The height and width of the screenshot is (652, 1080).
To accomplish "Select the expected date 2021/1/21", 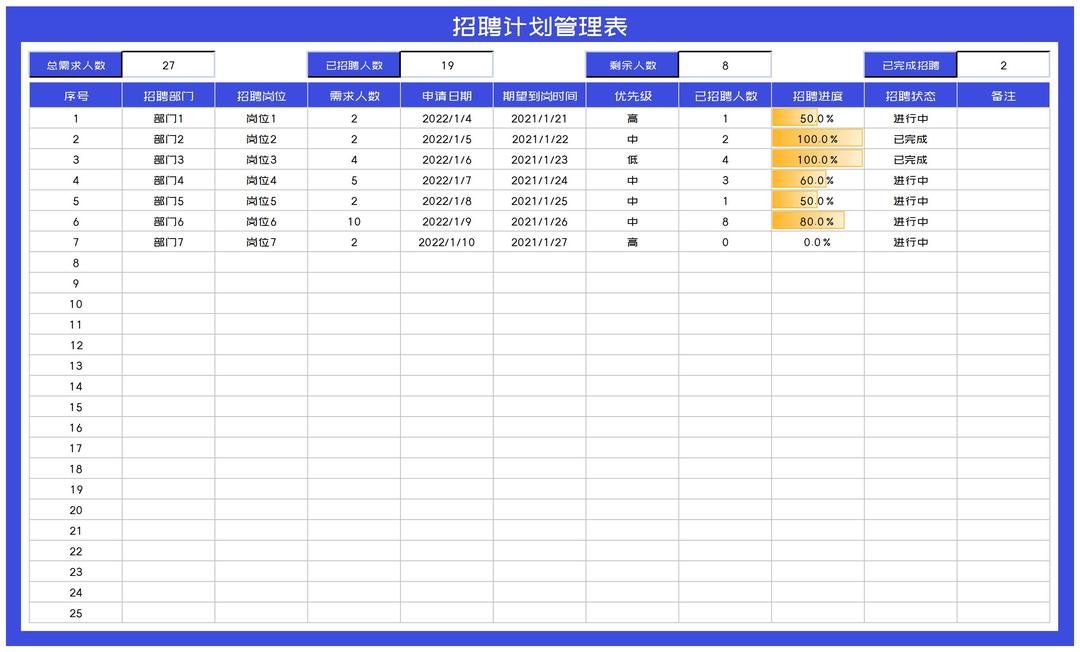I will coord(539,118).
